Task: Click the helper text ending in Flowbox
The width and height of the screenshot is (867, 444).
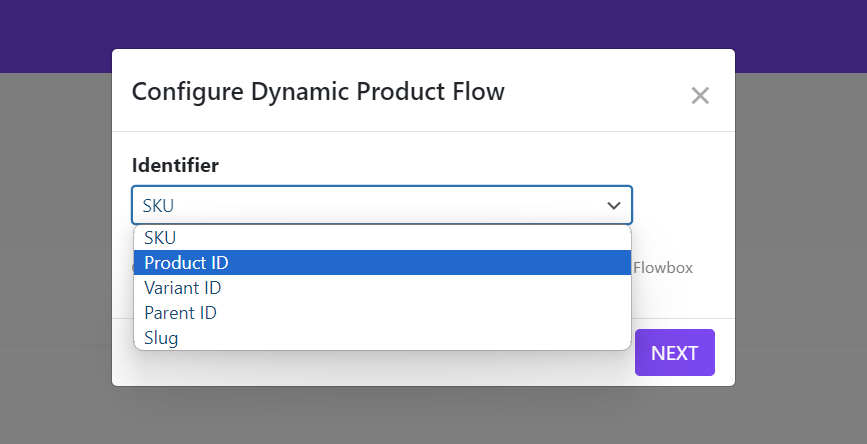Action: click(663, 268)
